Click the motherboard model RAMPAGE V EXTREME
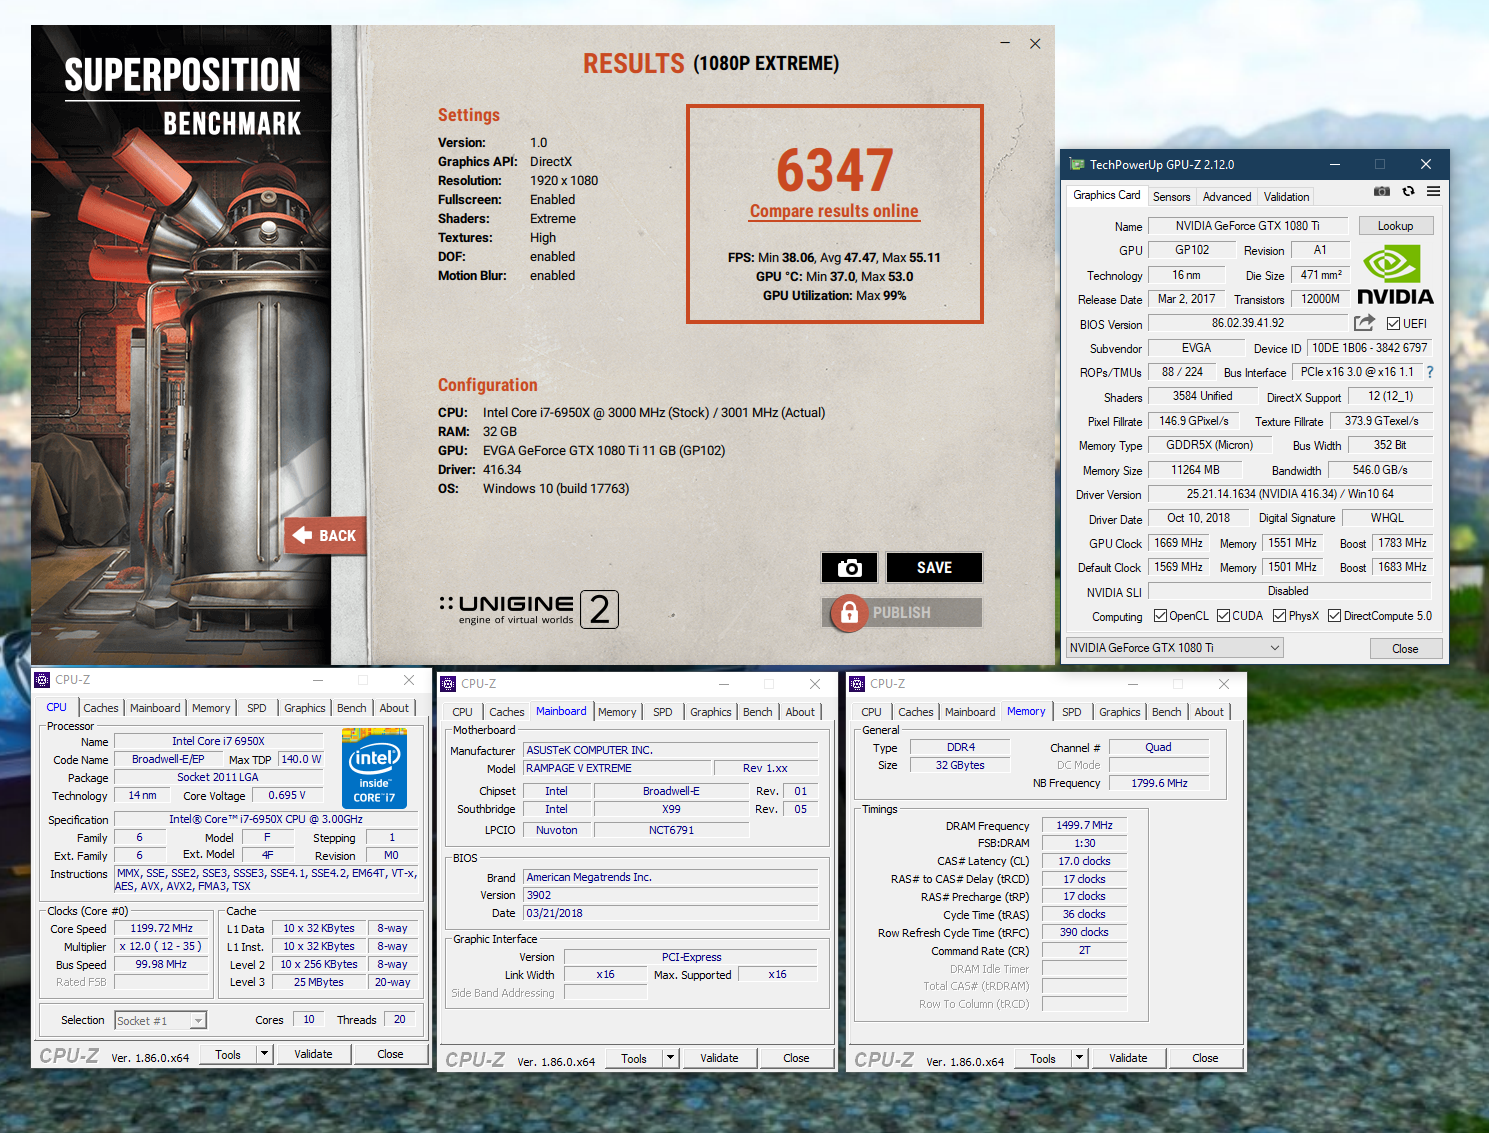Image resolution: width=1489 pixels, height=1133 pixels. tap(616, 768)
